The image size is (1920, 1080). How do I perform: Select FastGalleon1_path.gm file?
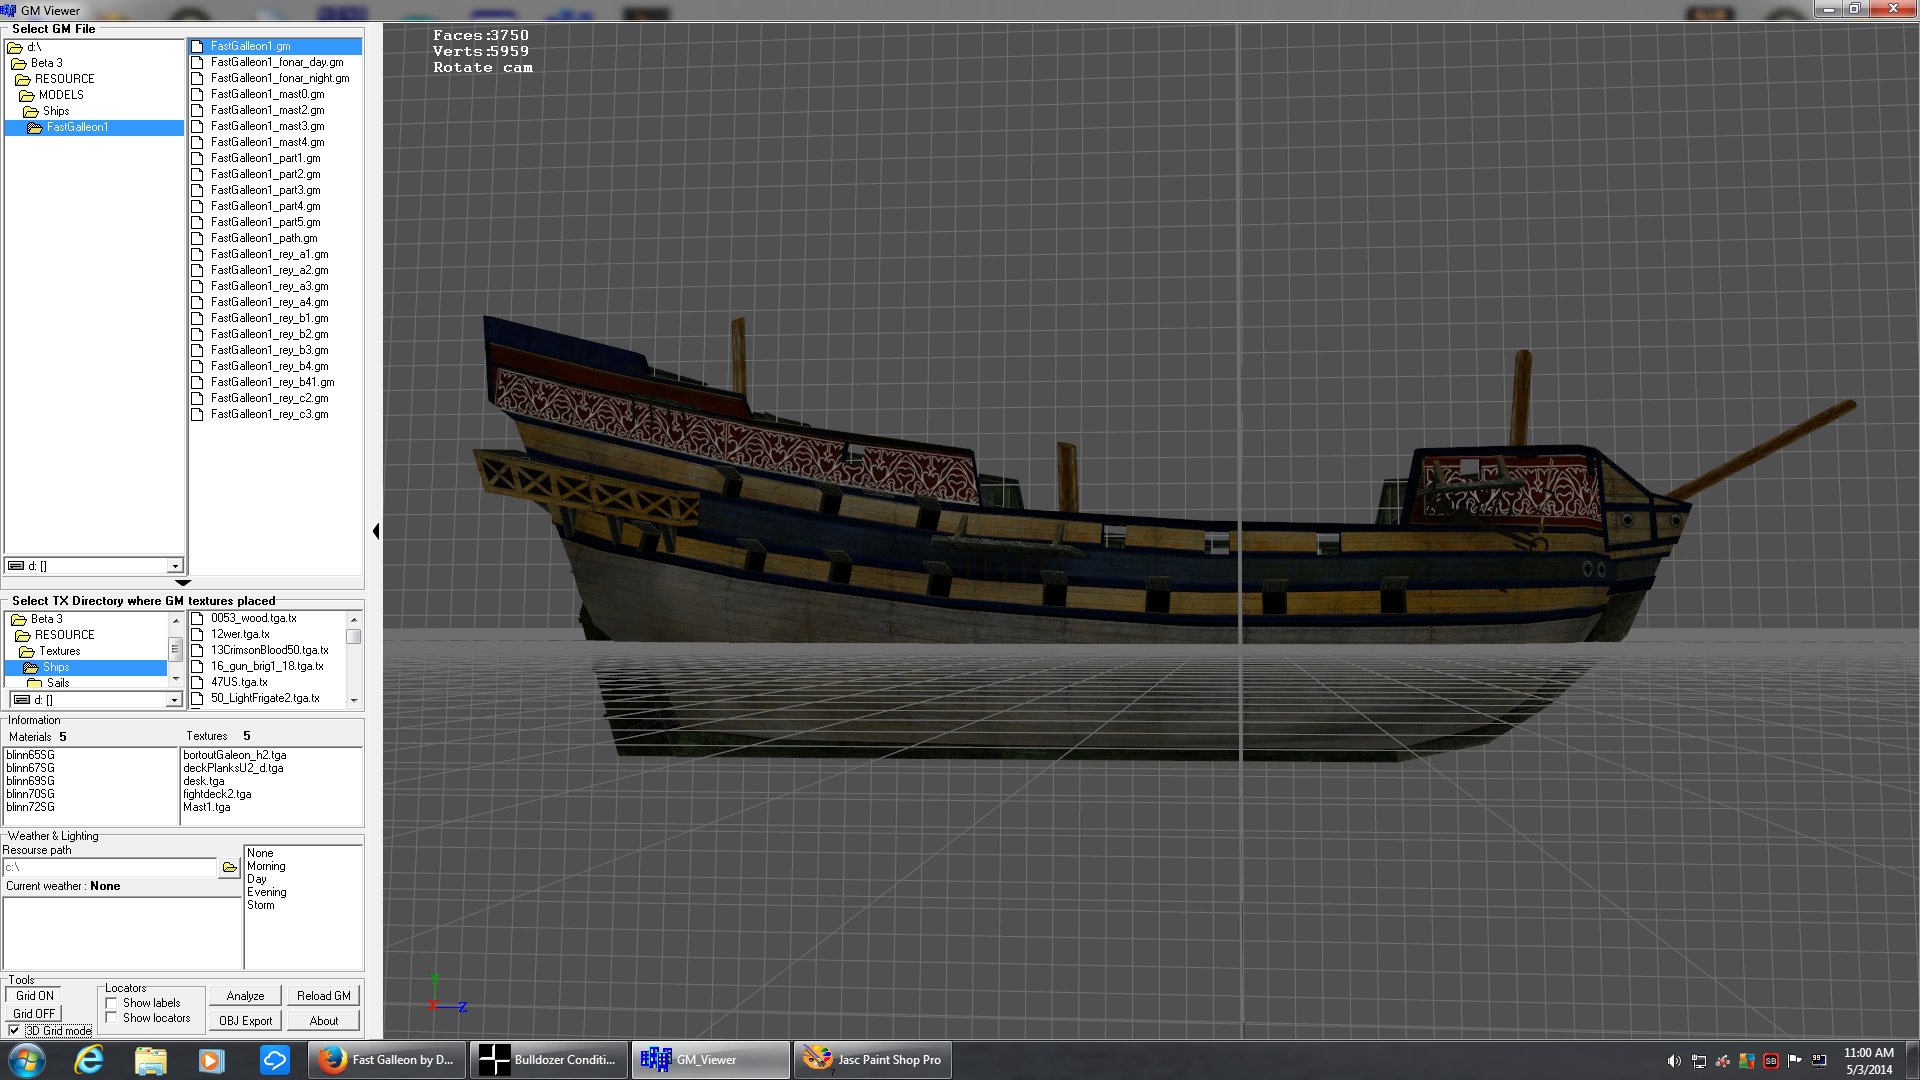pyautogui.click(x=263, y=238)
